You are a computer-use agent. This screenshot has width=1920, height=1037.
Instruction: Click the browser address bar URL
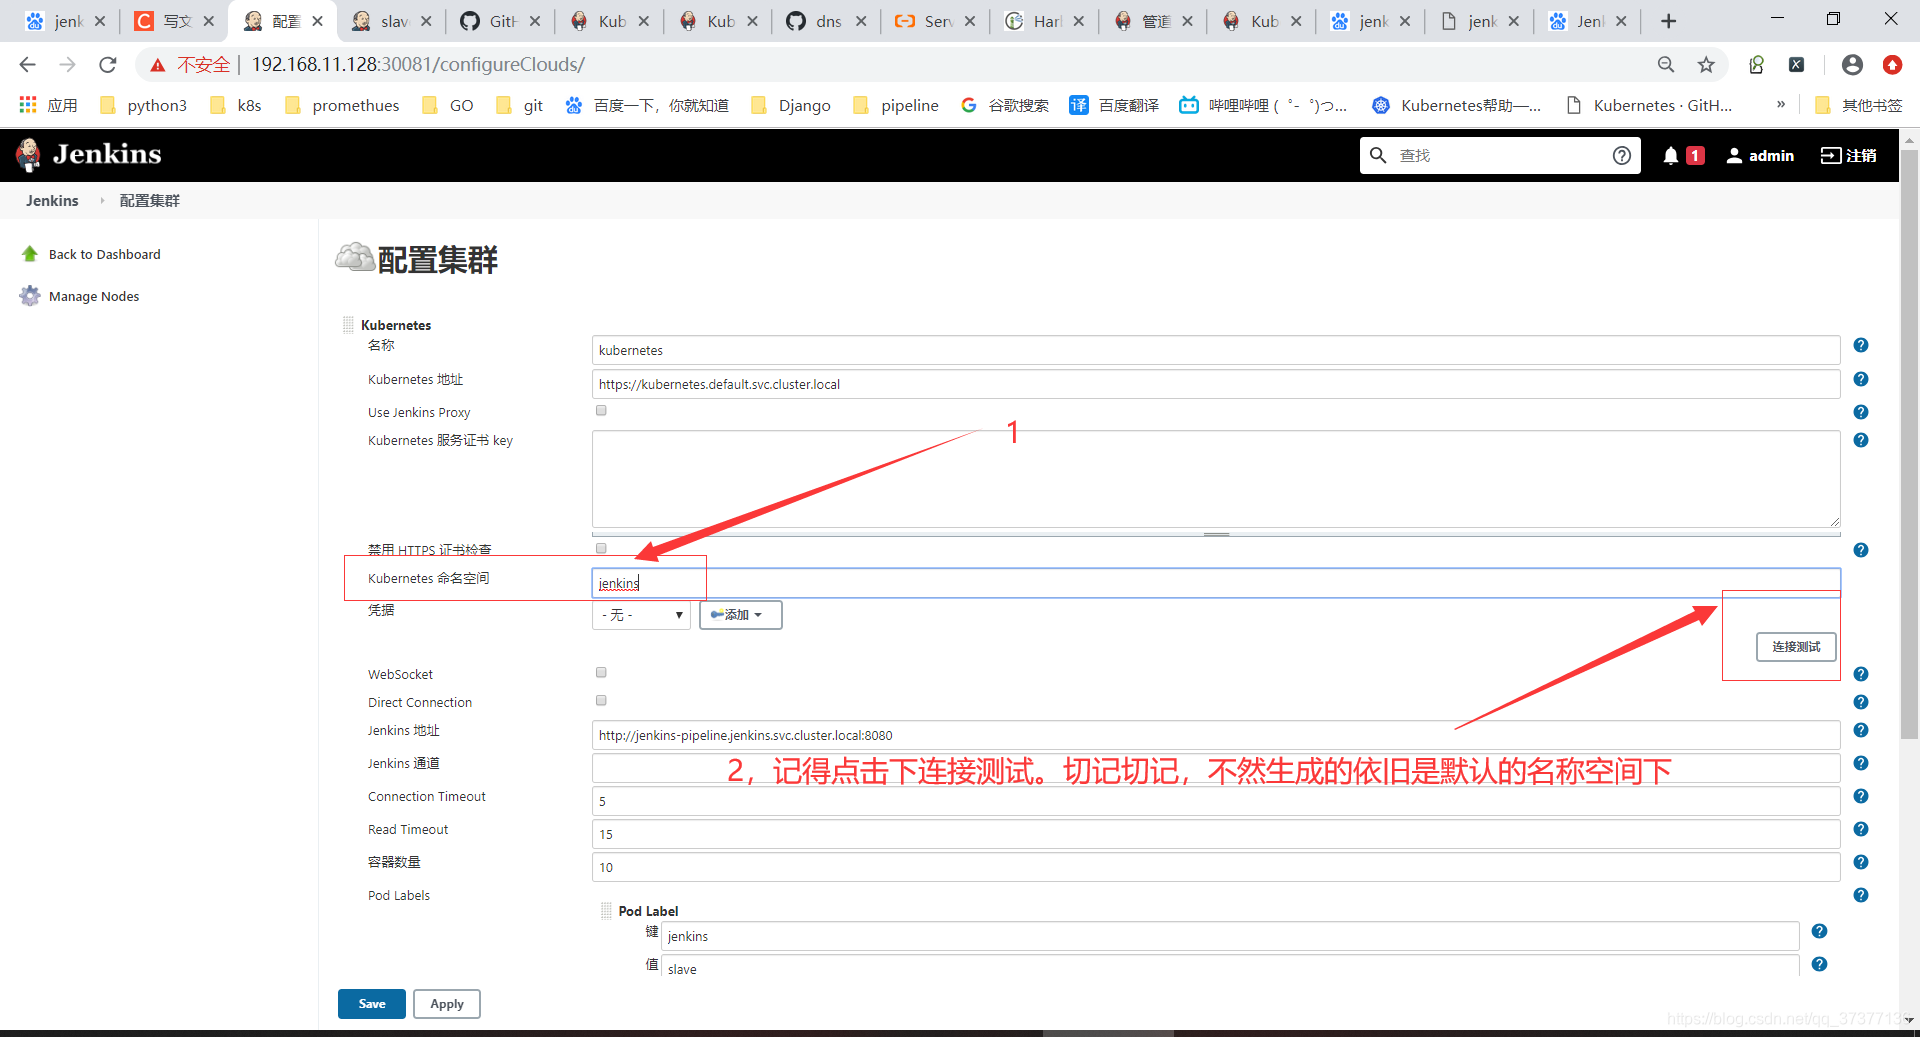coord(418,65)
